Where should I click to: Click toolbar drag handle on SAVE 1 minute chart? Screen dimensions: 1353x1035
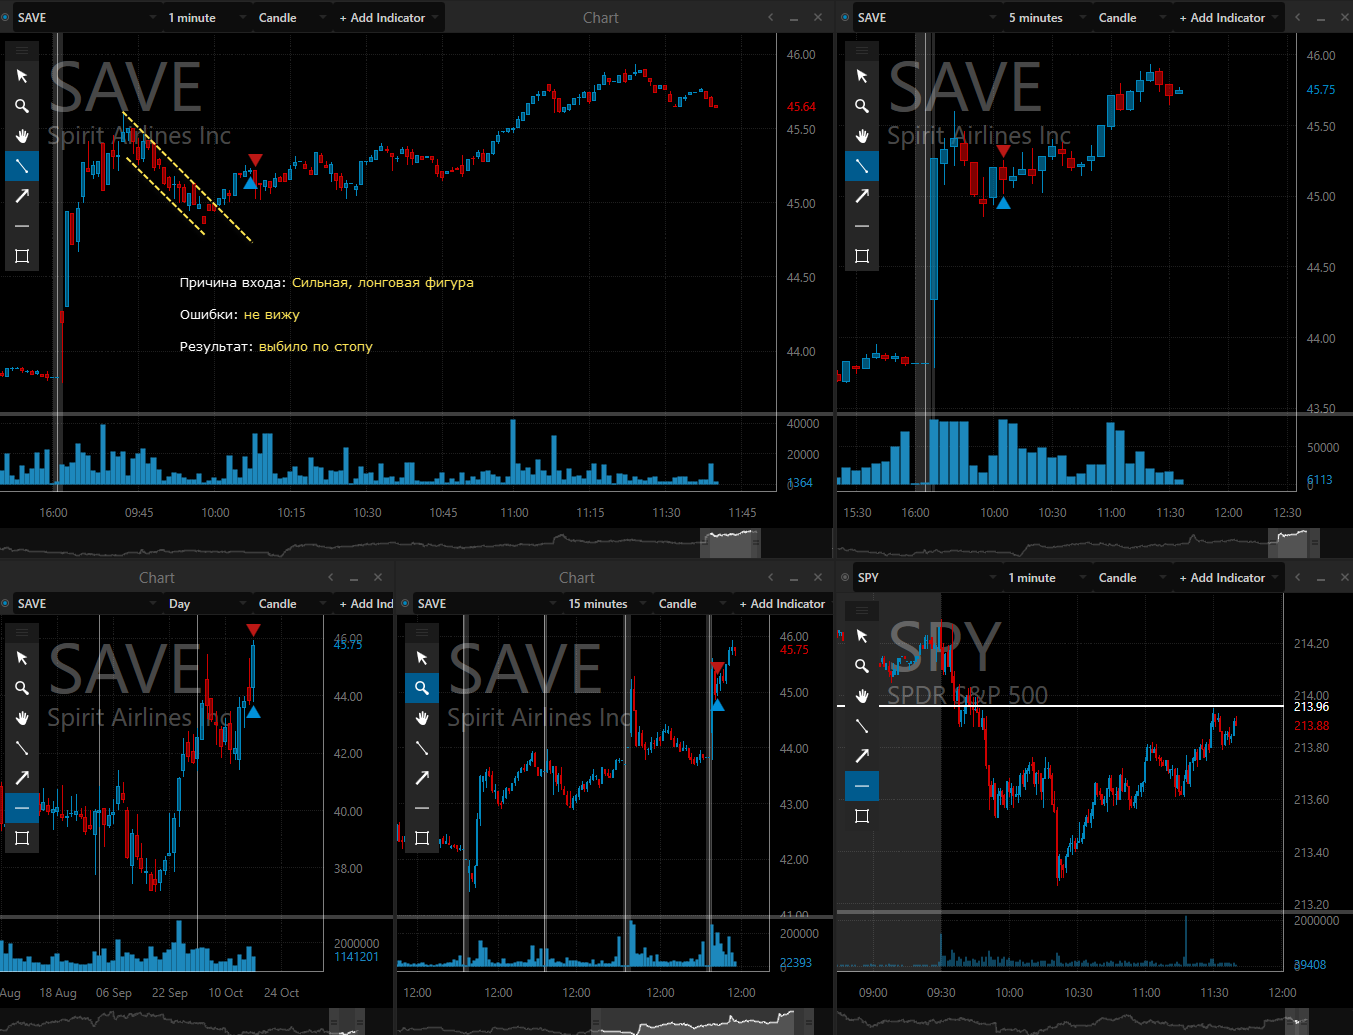(22, 50)
